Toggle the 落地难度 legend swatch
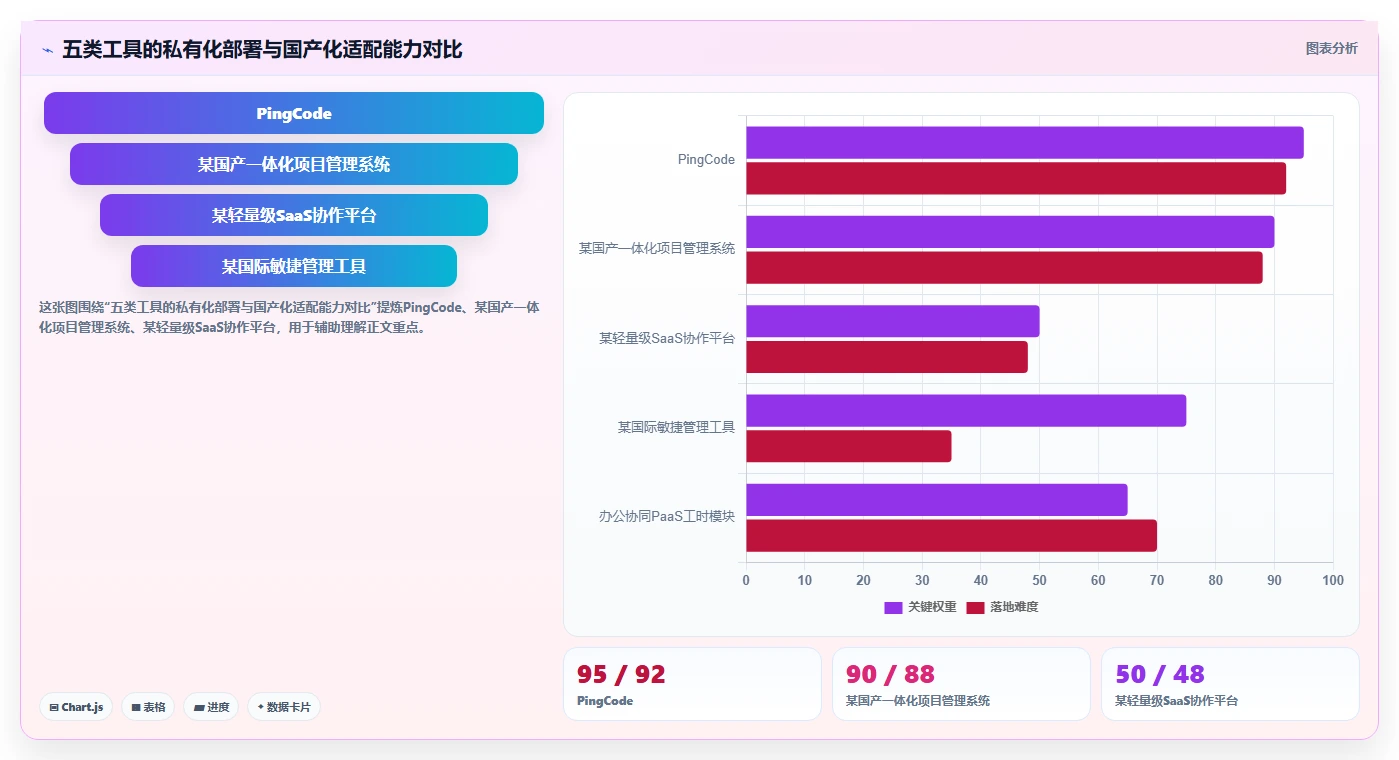The width and height of the screenshot is (1399, 760). click(975, 607)
